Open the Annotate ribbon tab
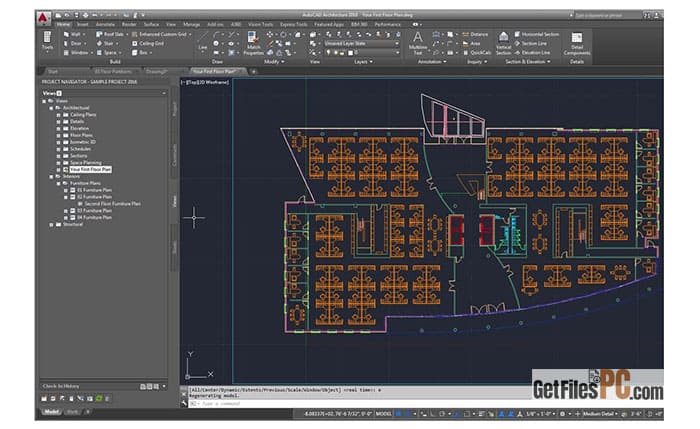700x429 pixels. pyautogui.click(x=105, y=25)
